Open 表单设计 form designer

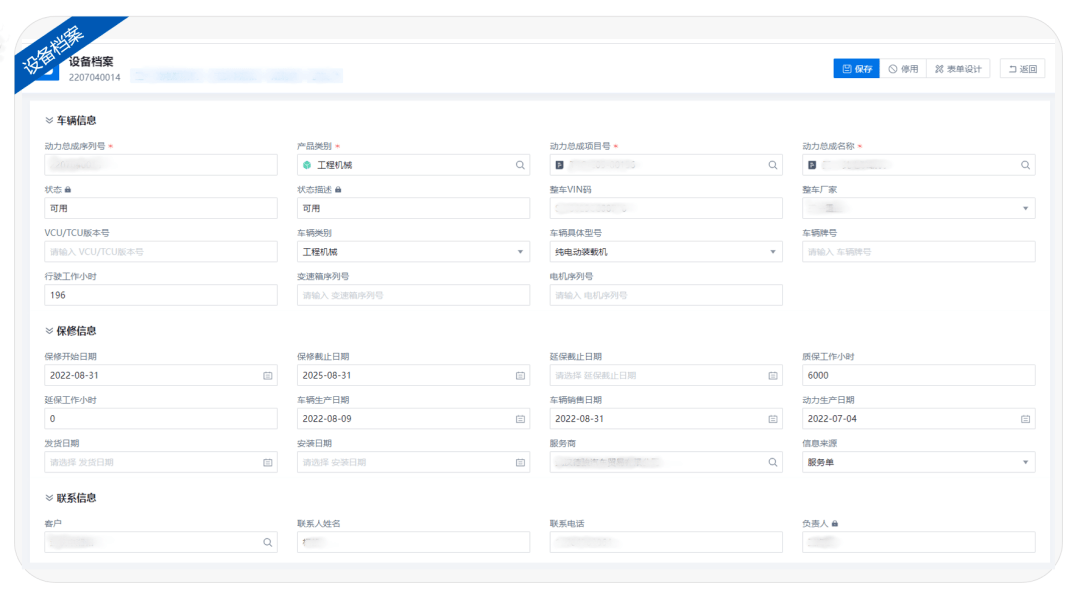click(958, 69)
